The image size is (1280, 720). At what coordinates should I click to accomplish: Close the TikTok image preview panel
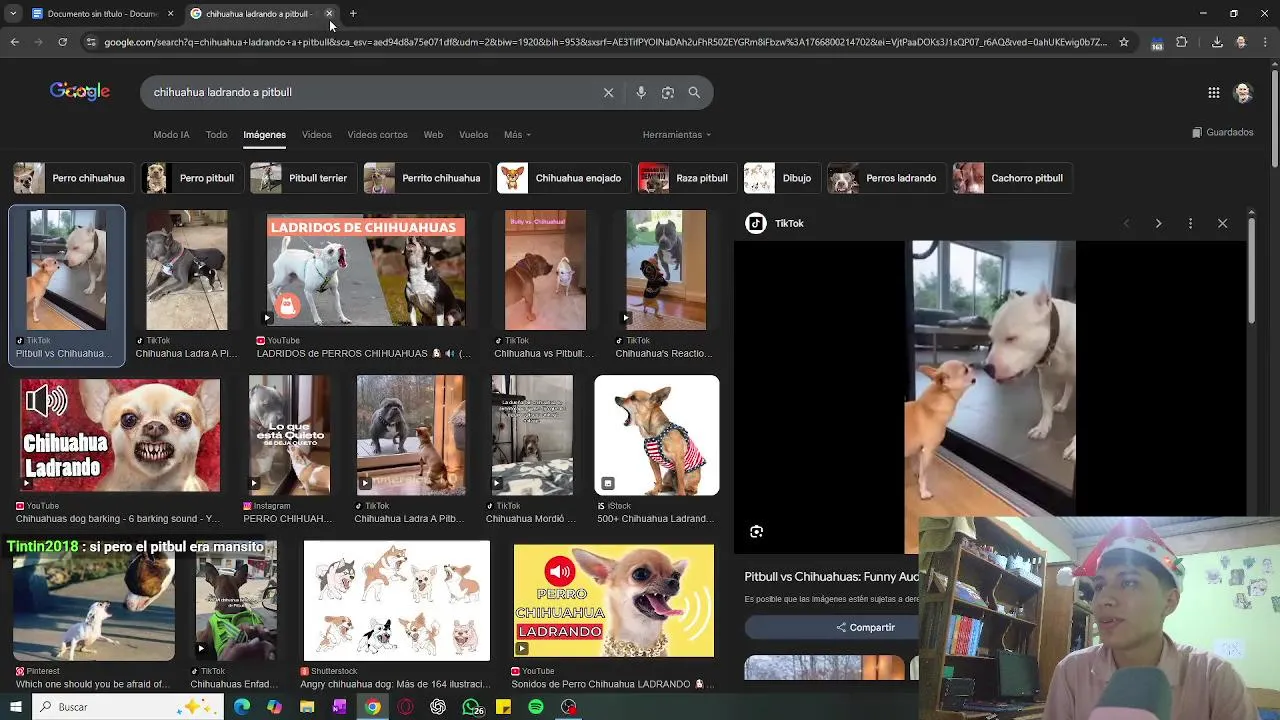(1222, 223)
